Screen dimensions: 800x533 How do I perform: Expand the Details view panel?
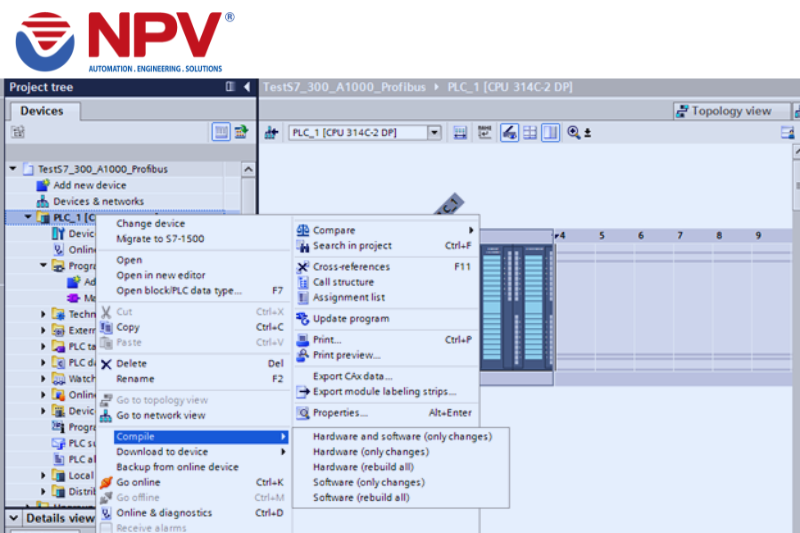click(12, 518)
